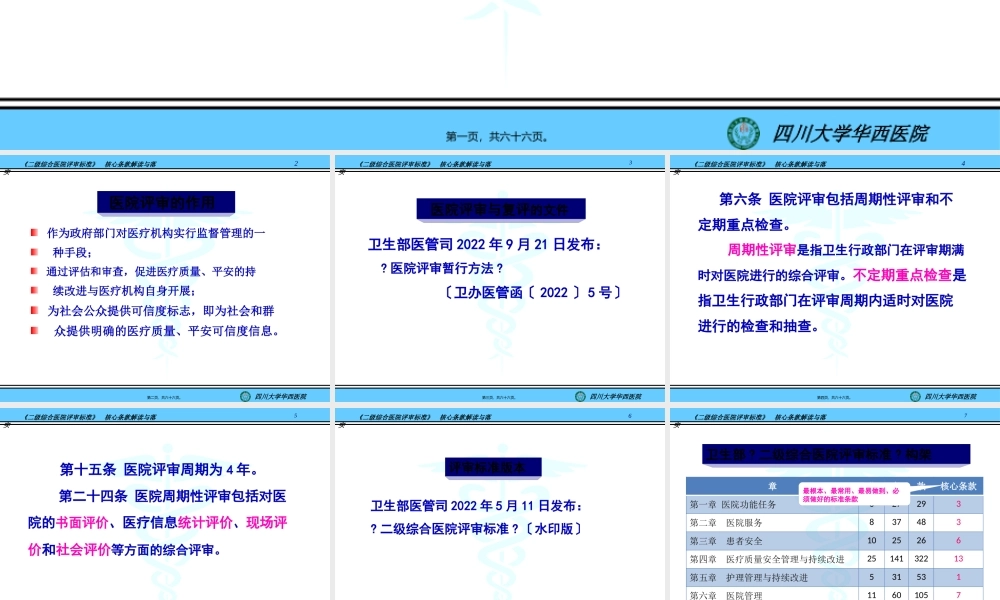
Task: Click the bullet marker before 为社会公众提供可信度标志
Action: point(33,310)
